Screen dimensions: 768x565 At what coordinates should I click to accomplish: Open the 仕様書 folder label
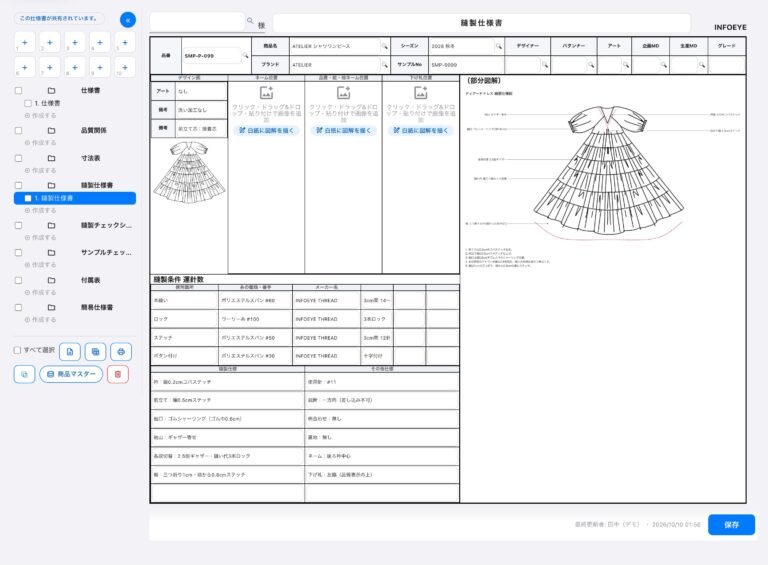tap(91, 91)
